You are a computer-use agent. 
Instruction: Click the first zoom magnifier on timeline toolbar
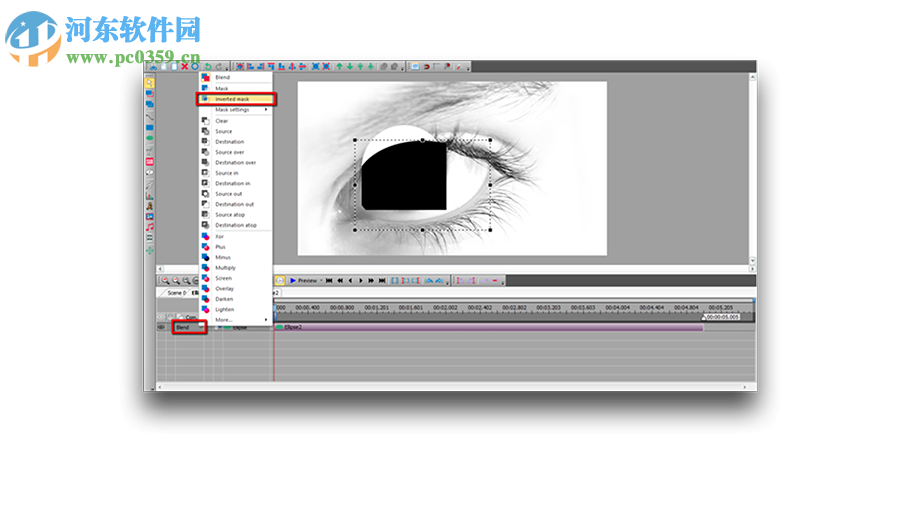point(165,281)
